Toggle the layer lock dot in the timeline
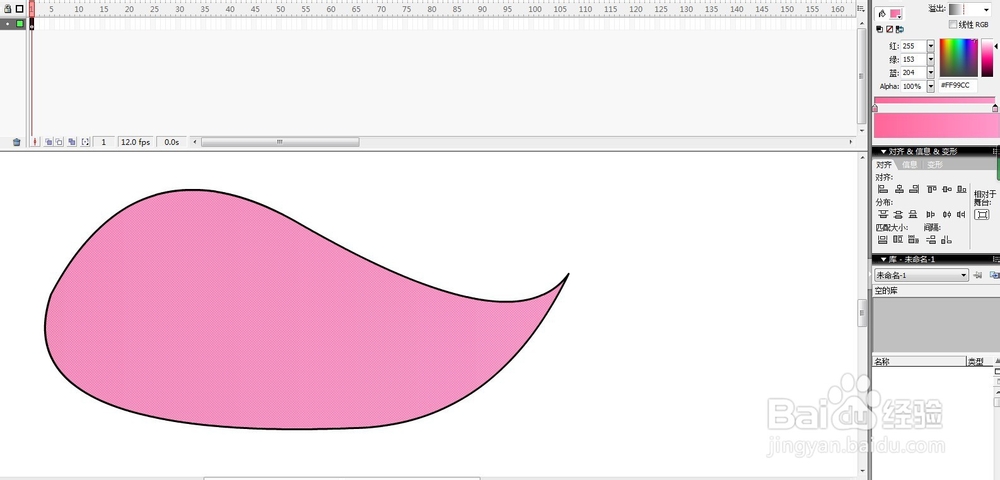The height and width of the screenshot is (480, 1000). [x=8, y=24]
